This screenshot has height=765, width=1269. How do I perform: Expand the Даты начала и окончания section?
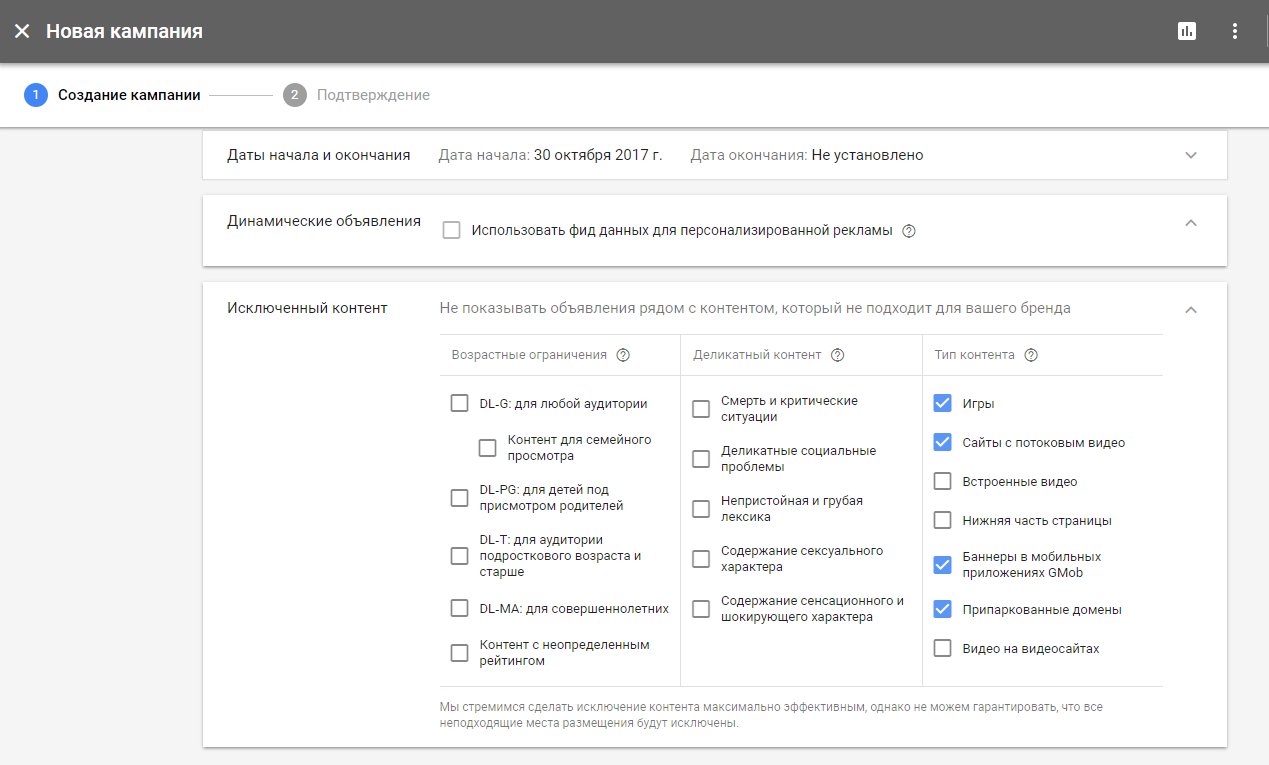(x=1190, y=155)
